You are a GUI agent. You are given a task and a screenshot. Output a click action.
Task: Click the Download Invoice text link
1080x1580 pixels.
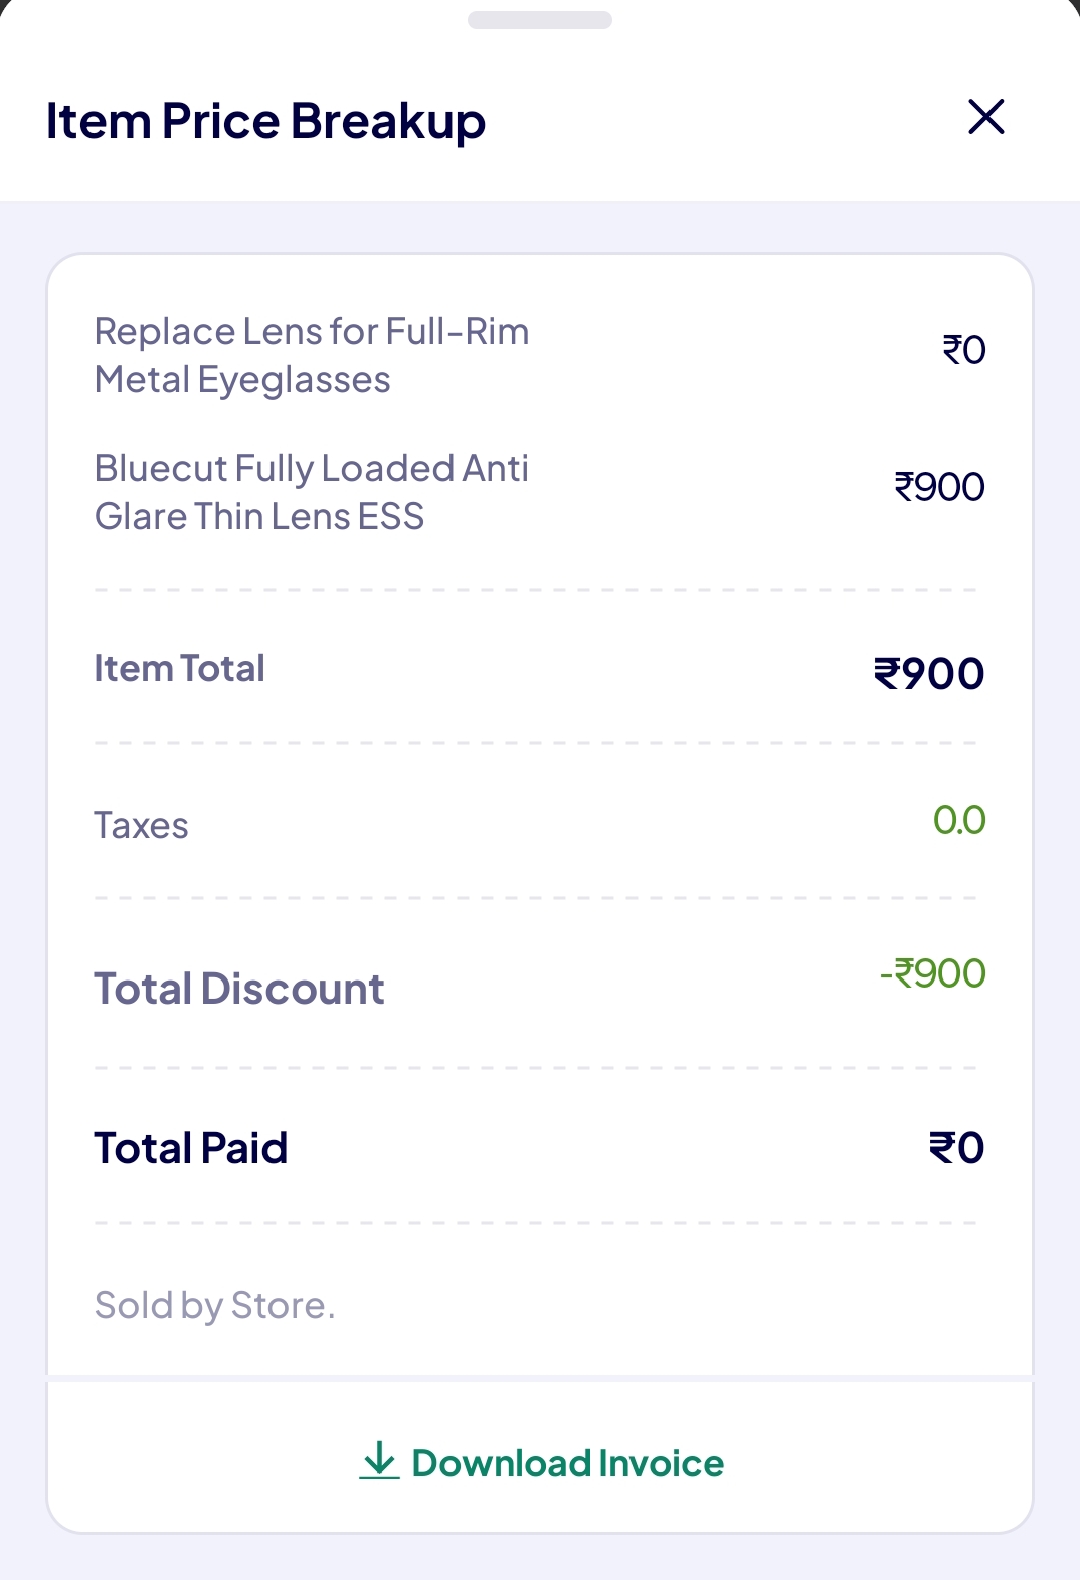tap(567, 1463)
